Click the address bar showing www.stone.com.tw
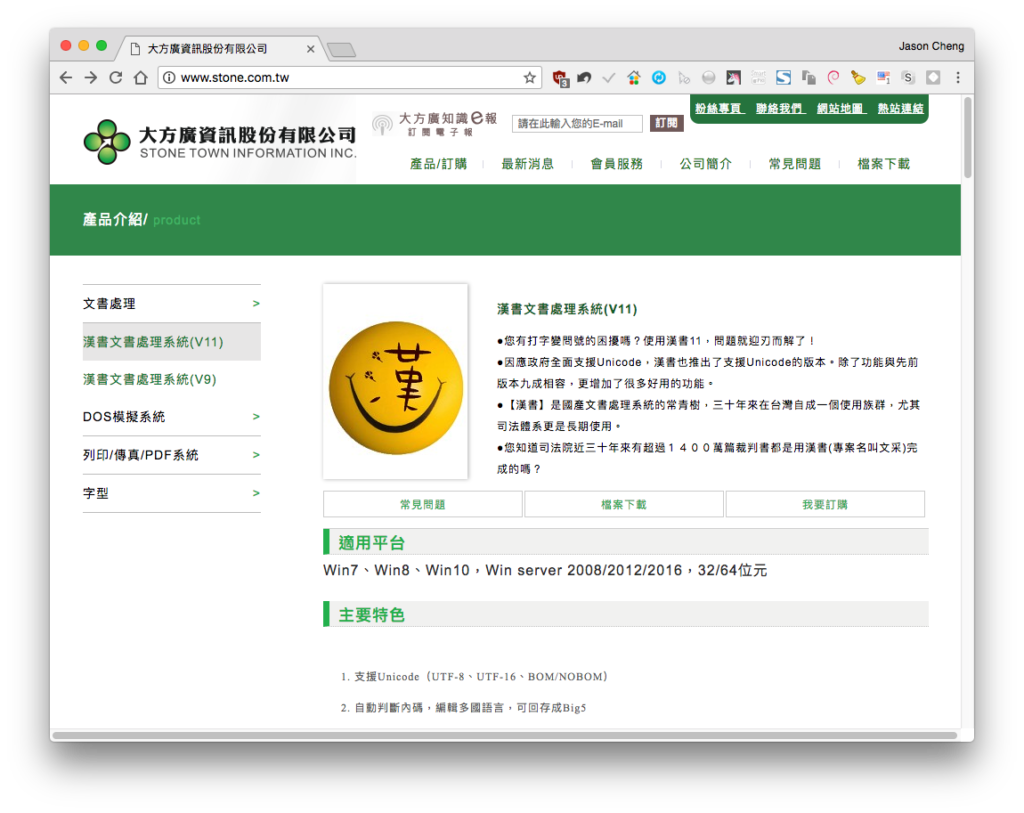 [350, 78]
